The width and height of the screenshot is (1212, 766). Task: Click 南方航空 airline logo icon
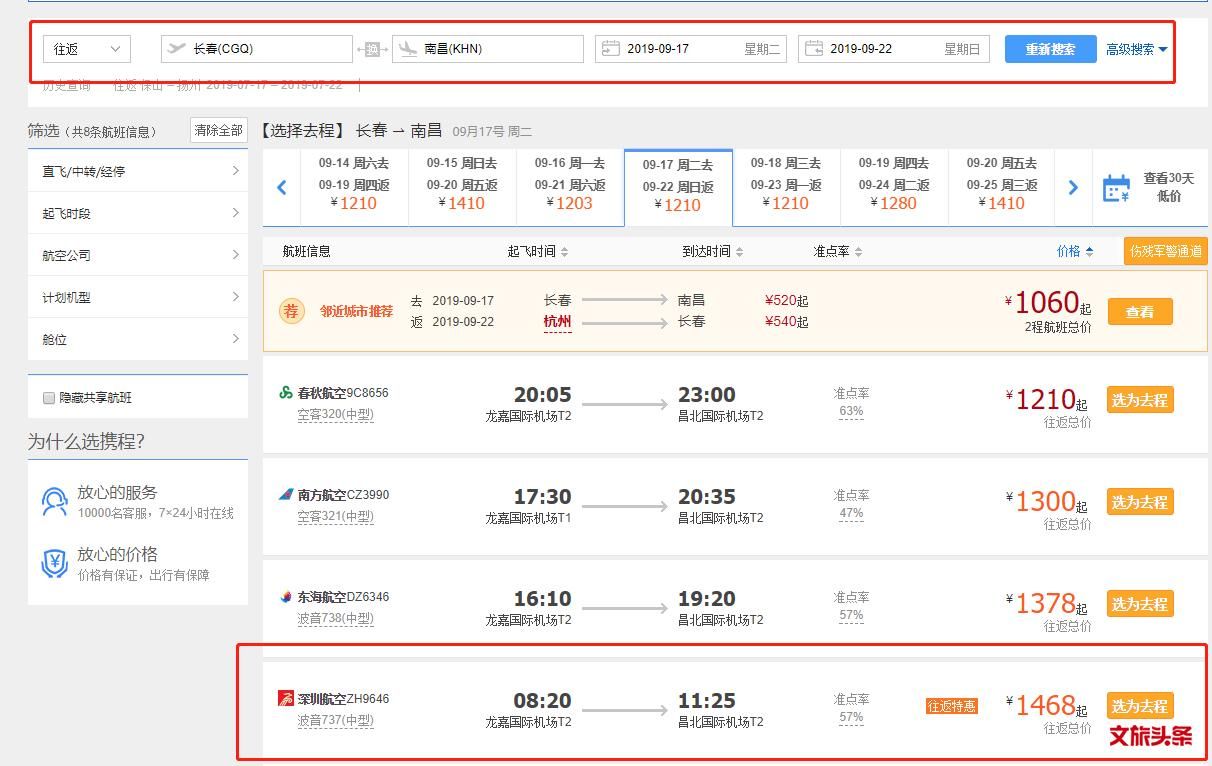tap(286, 495)
